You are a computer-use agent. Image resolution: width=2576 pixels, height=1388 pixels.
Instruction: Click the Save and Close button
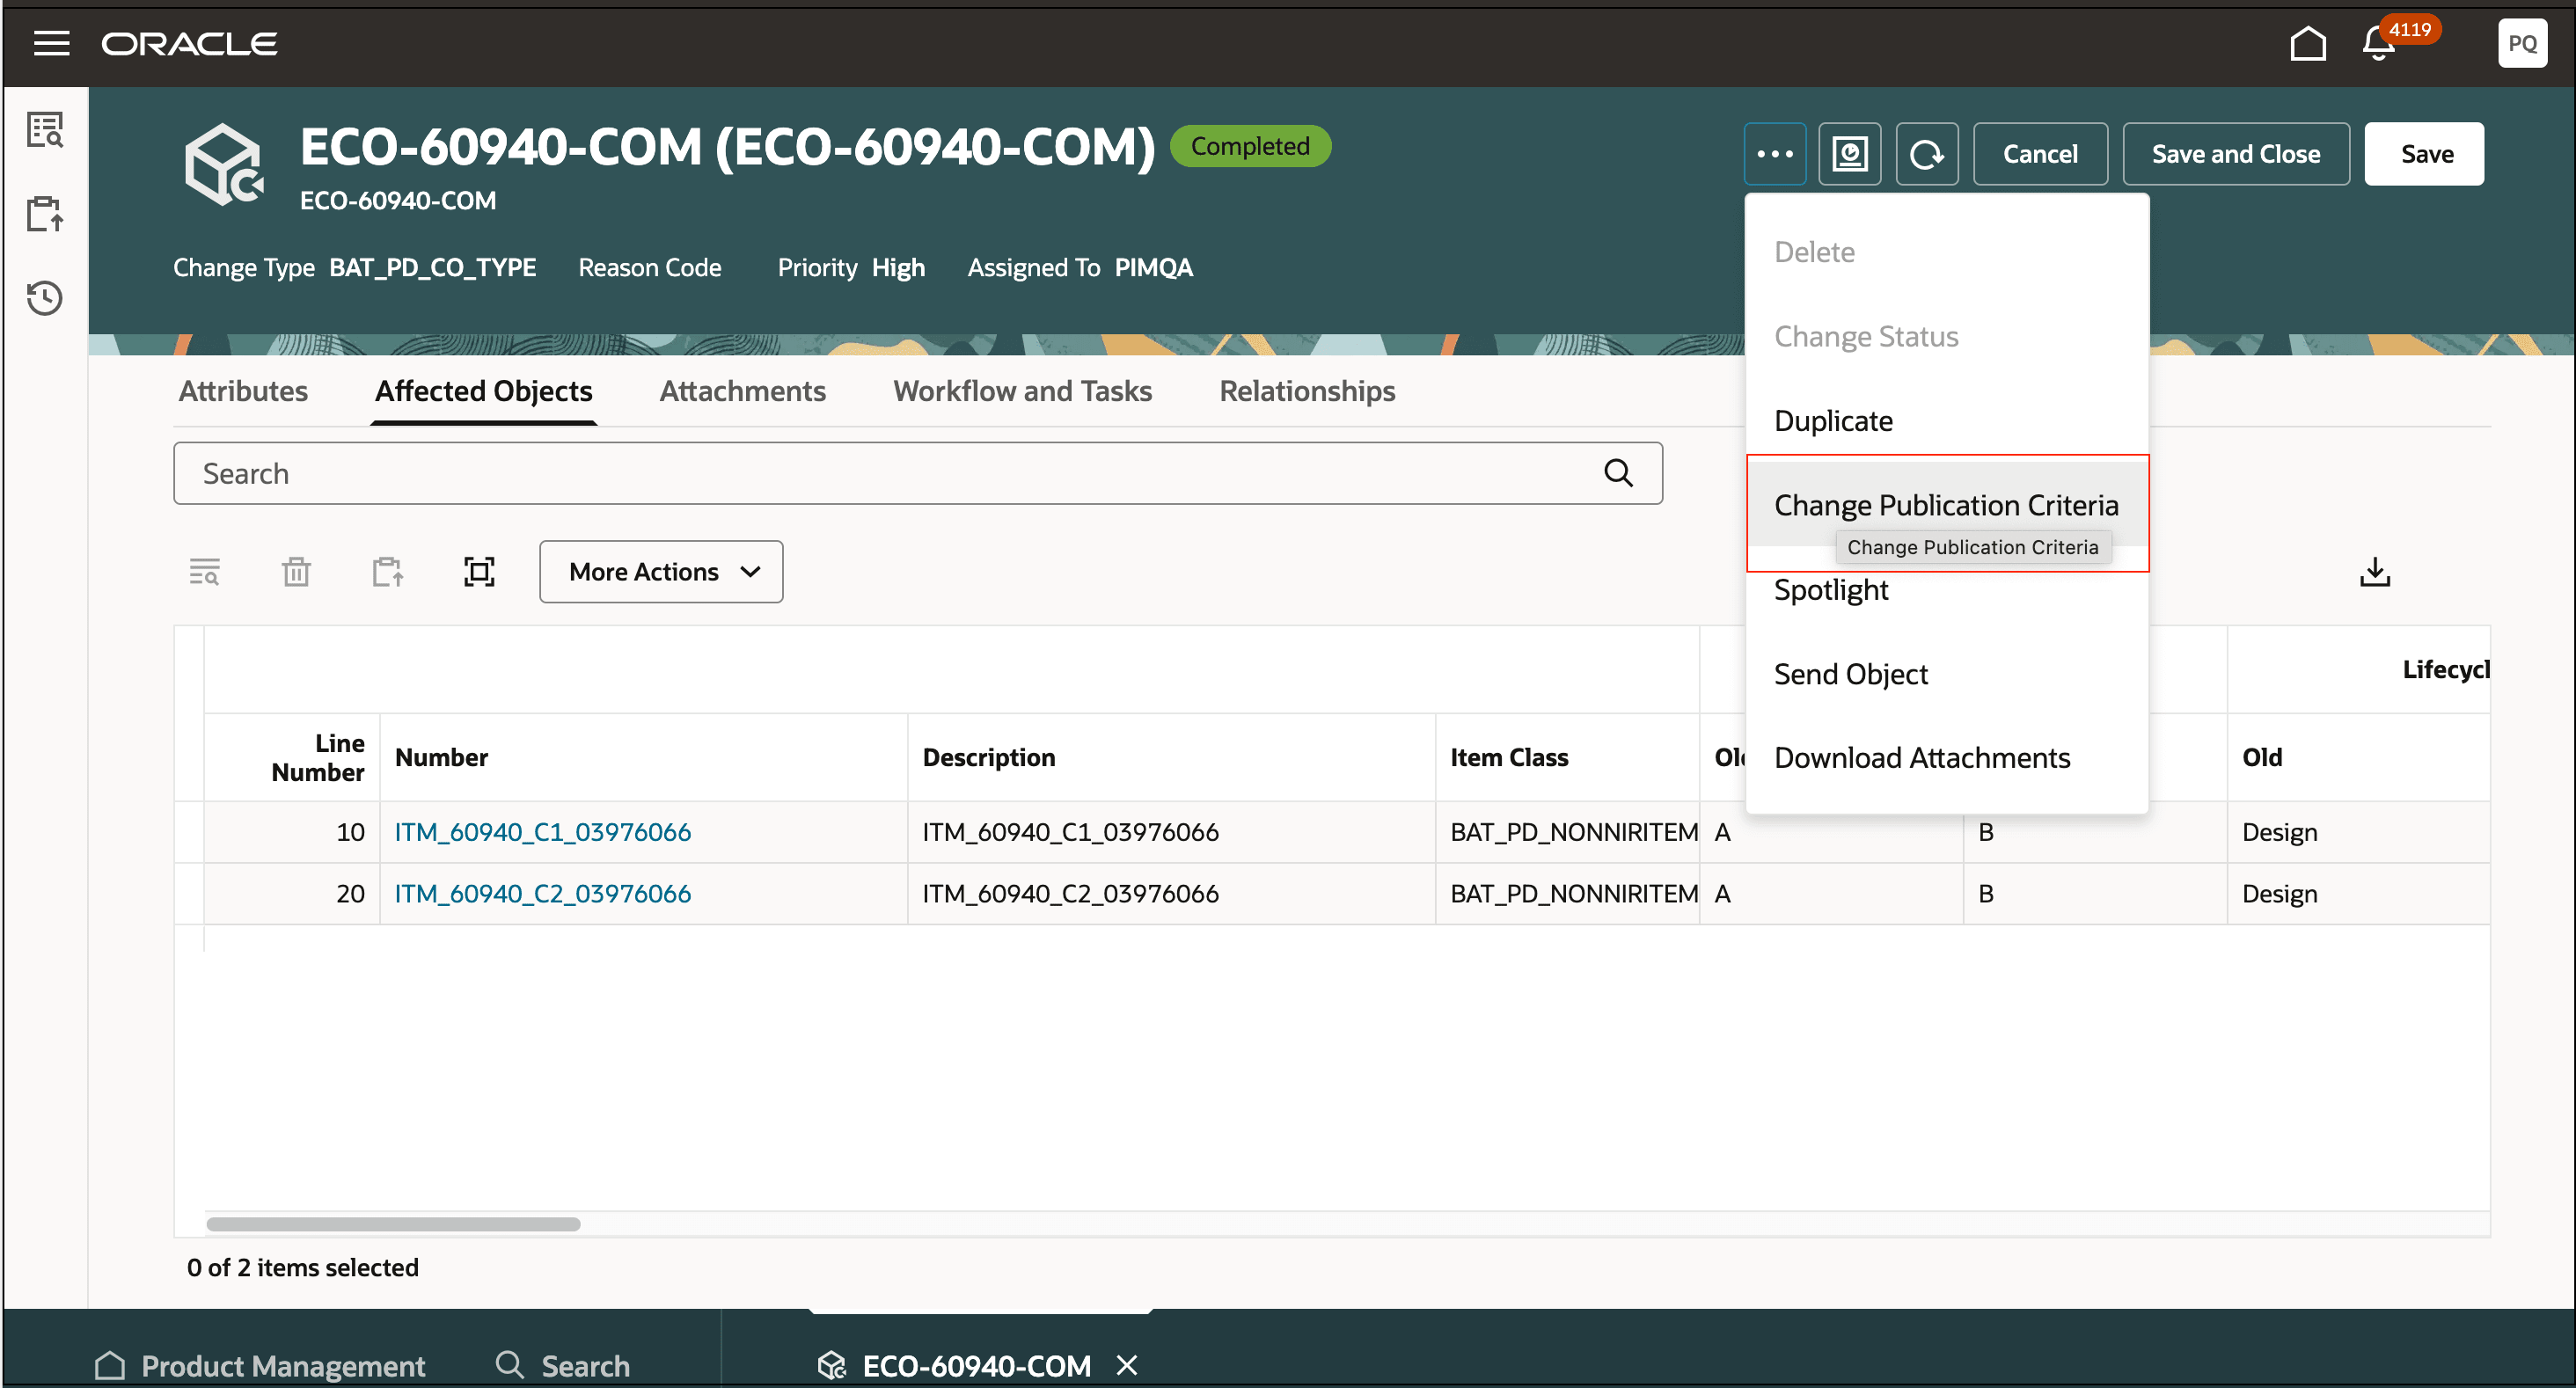point(2236,153)
